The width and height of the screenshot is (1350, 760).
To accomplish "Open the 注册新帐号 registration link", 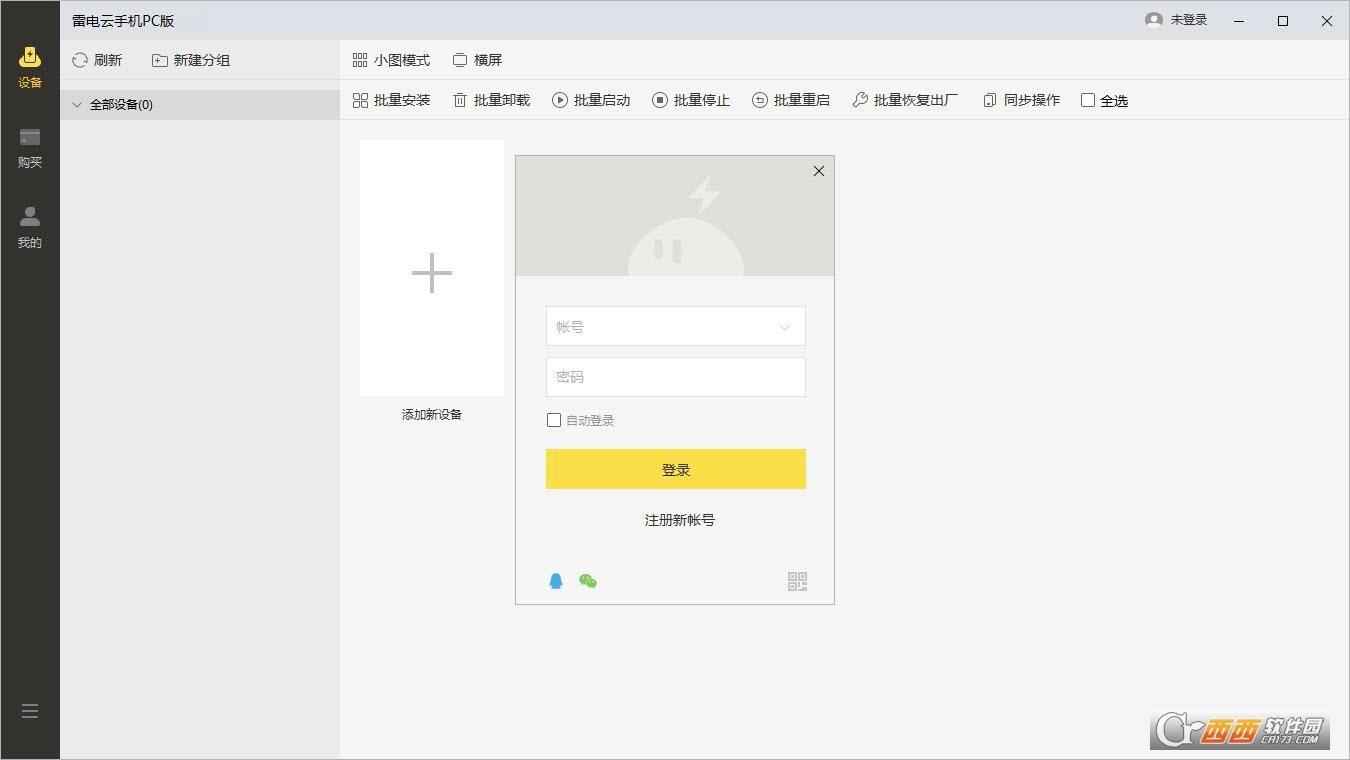I will coord(678,520).
